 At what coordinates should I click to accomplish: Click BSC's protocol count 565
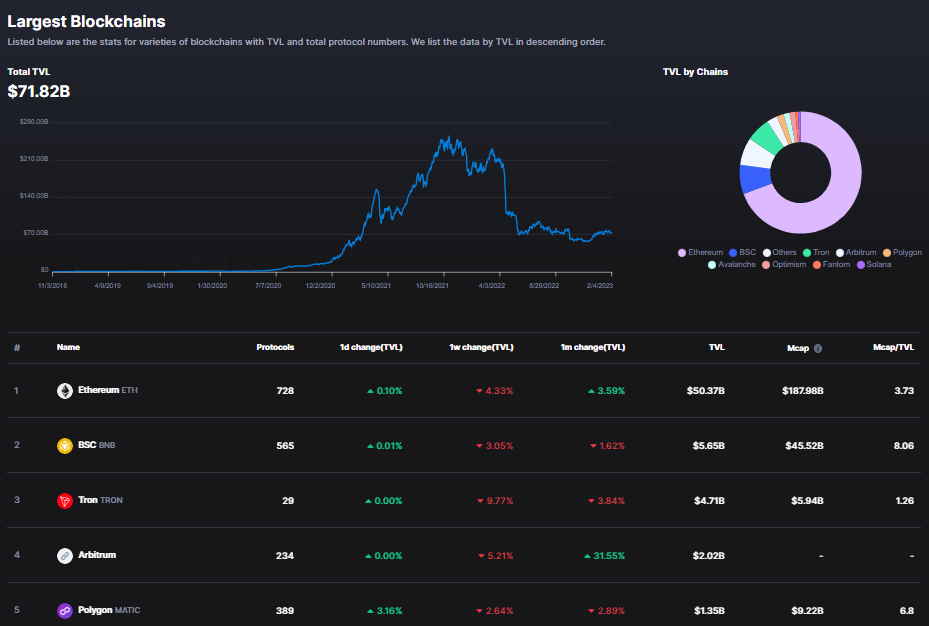(x=285, y=446)
